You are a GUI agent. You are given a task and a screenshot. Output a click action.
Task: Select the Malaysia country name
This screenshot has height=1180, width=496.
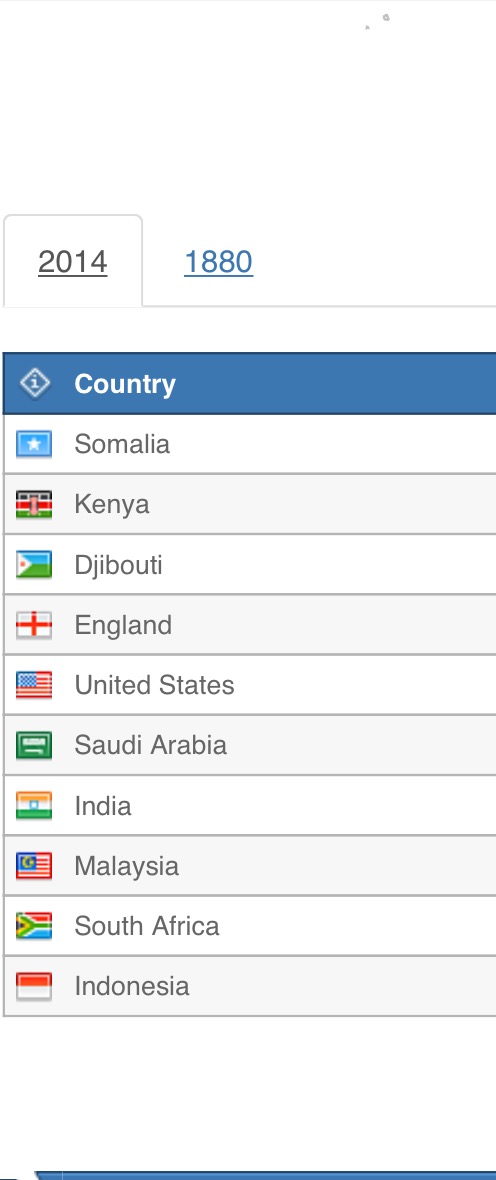pyautogui.click(x=126, y=866)
